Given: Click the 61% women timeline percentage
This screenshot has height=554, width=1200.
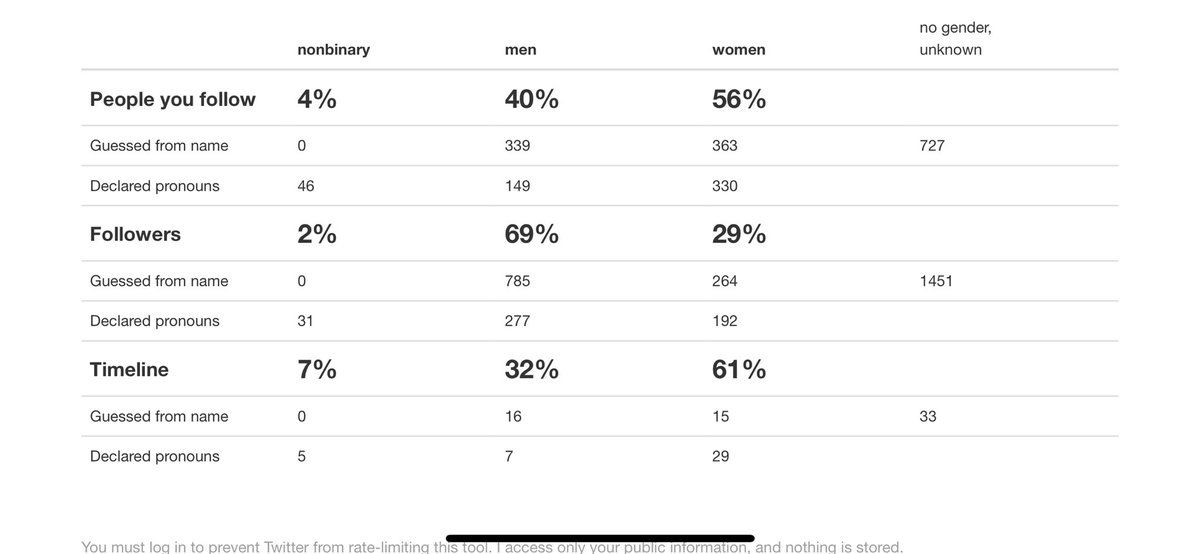Looking at the screenshot, I should tap(739, 369).
